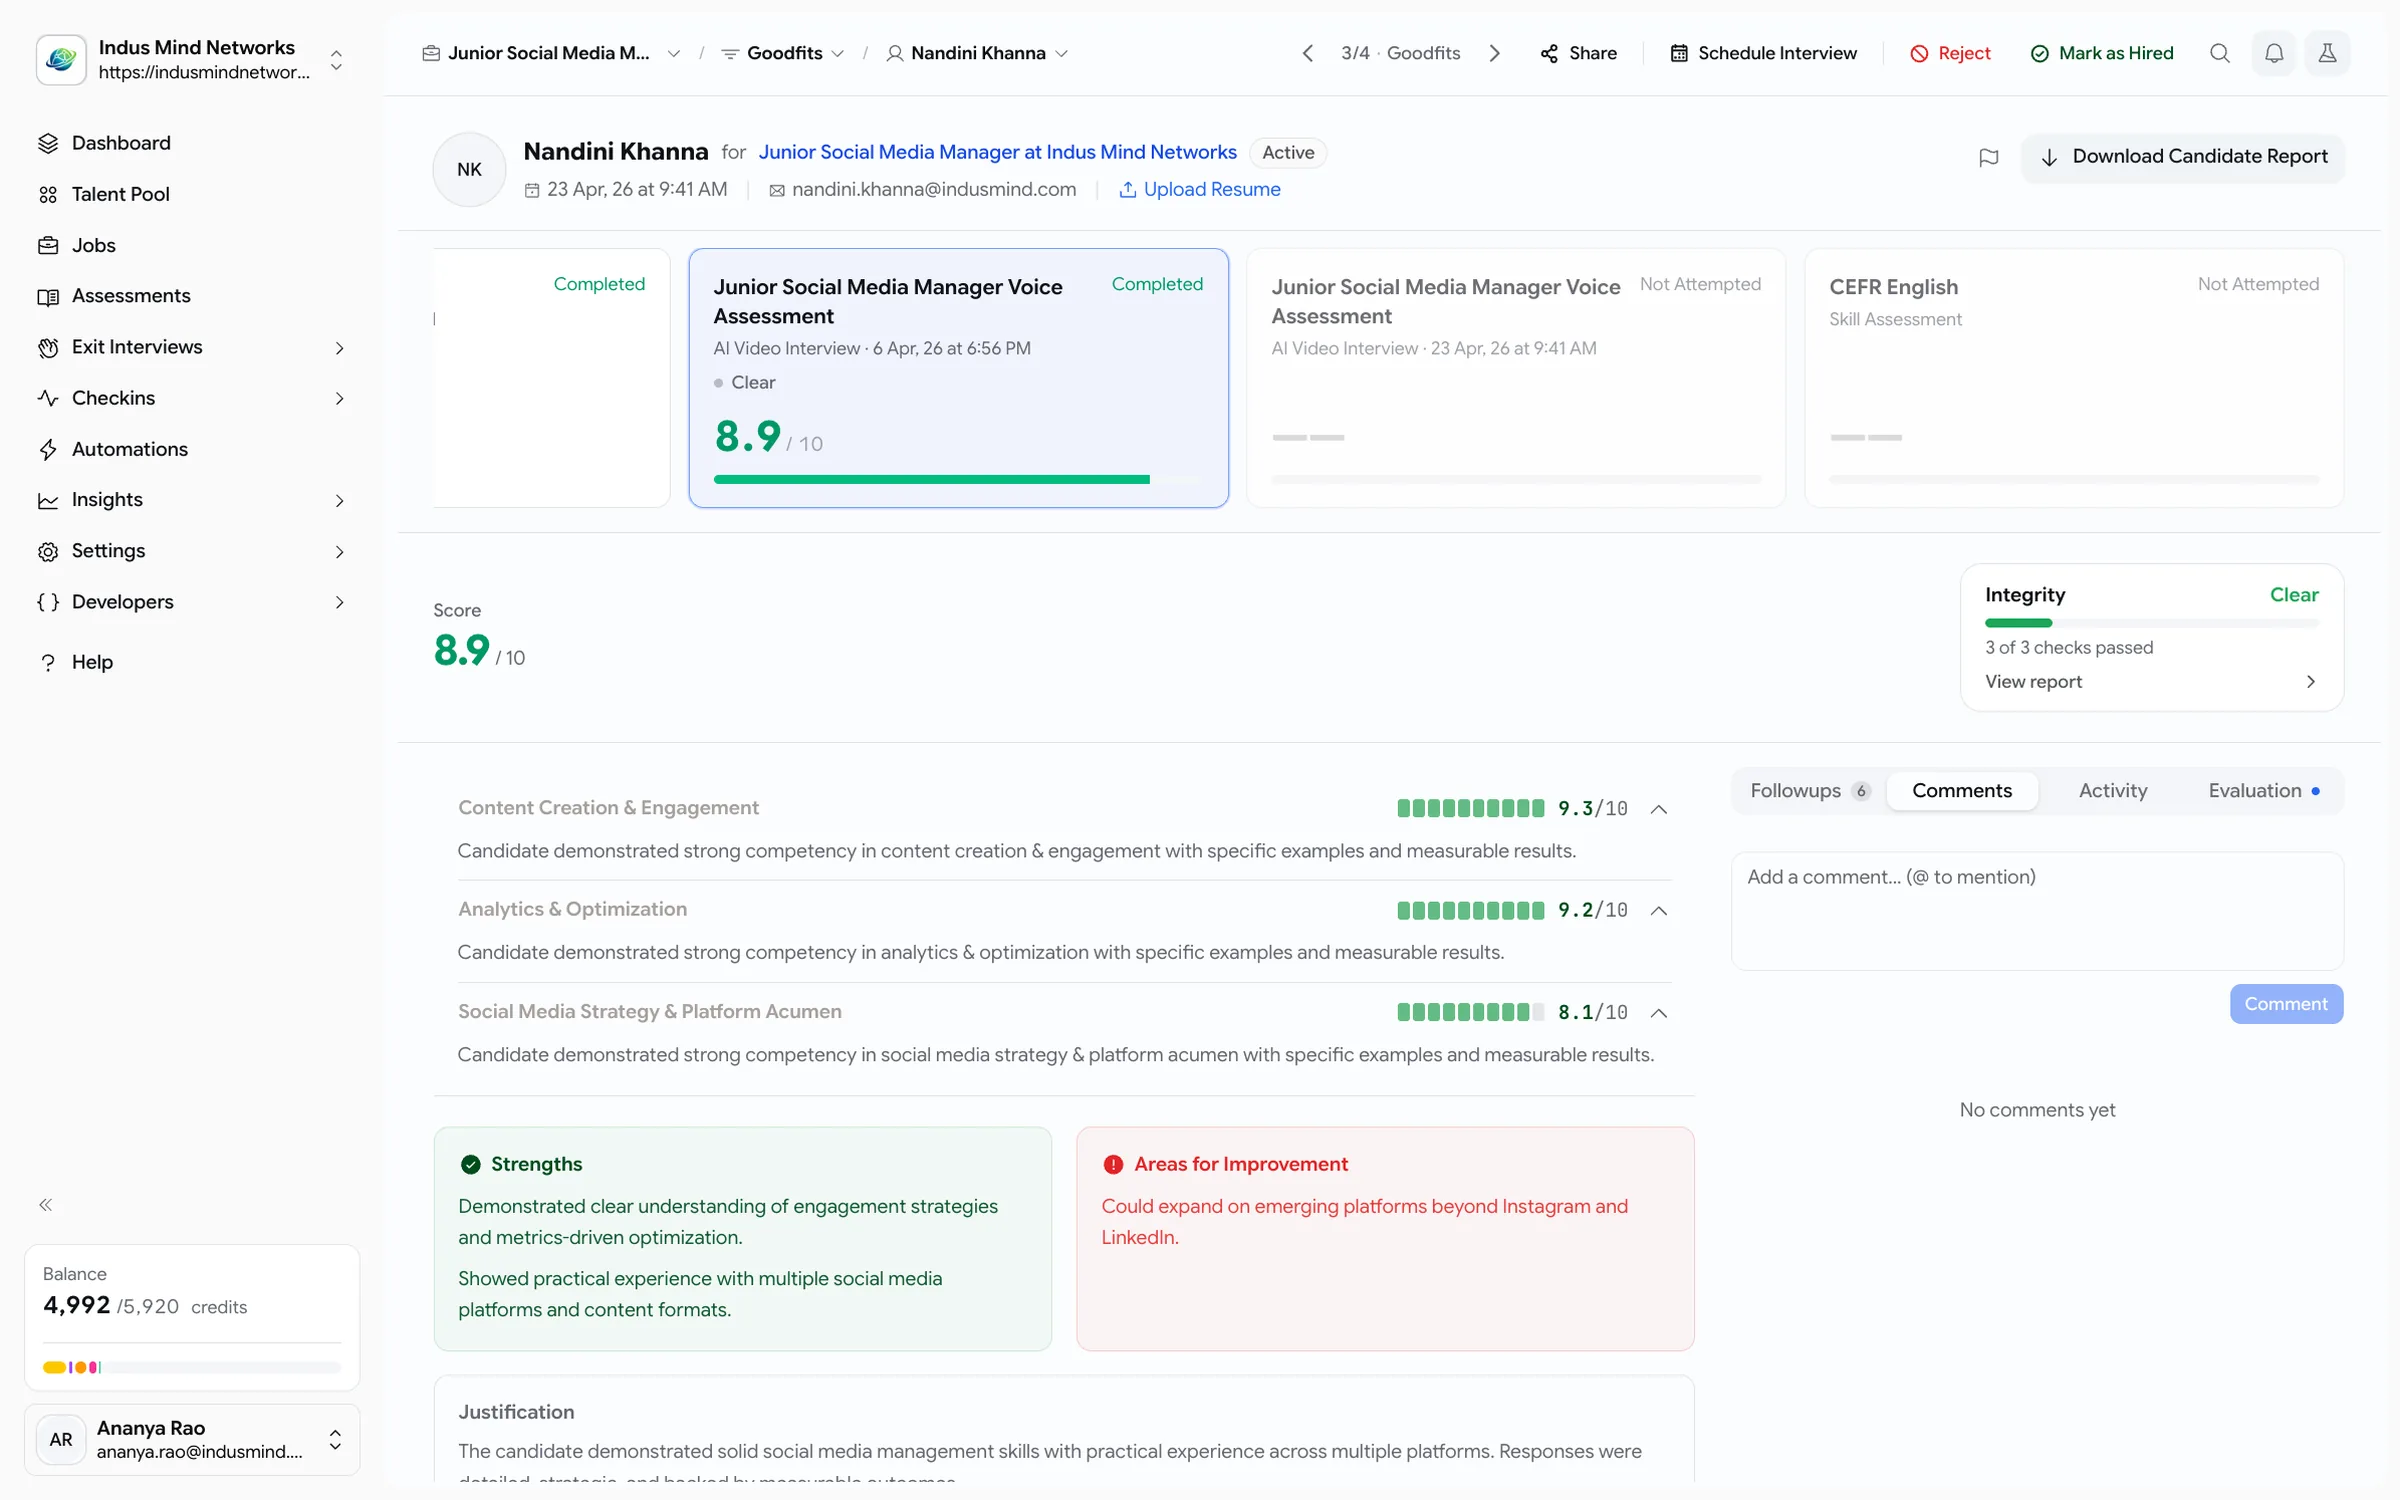This screenshot has height=1500, width=2400.
Task: Open the Junior Social Media M... breadcrumb dropdown
Action: point(551,53)
